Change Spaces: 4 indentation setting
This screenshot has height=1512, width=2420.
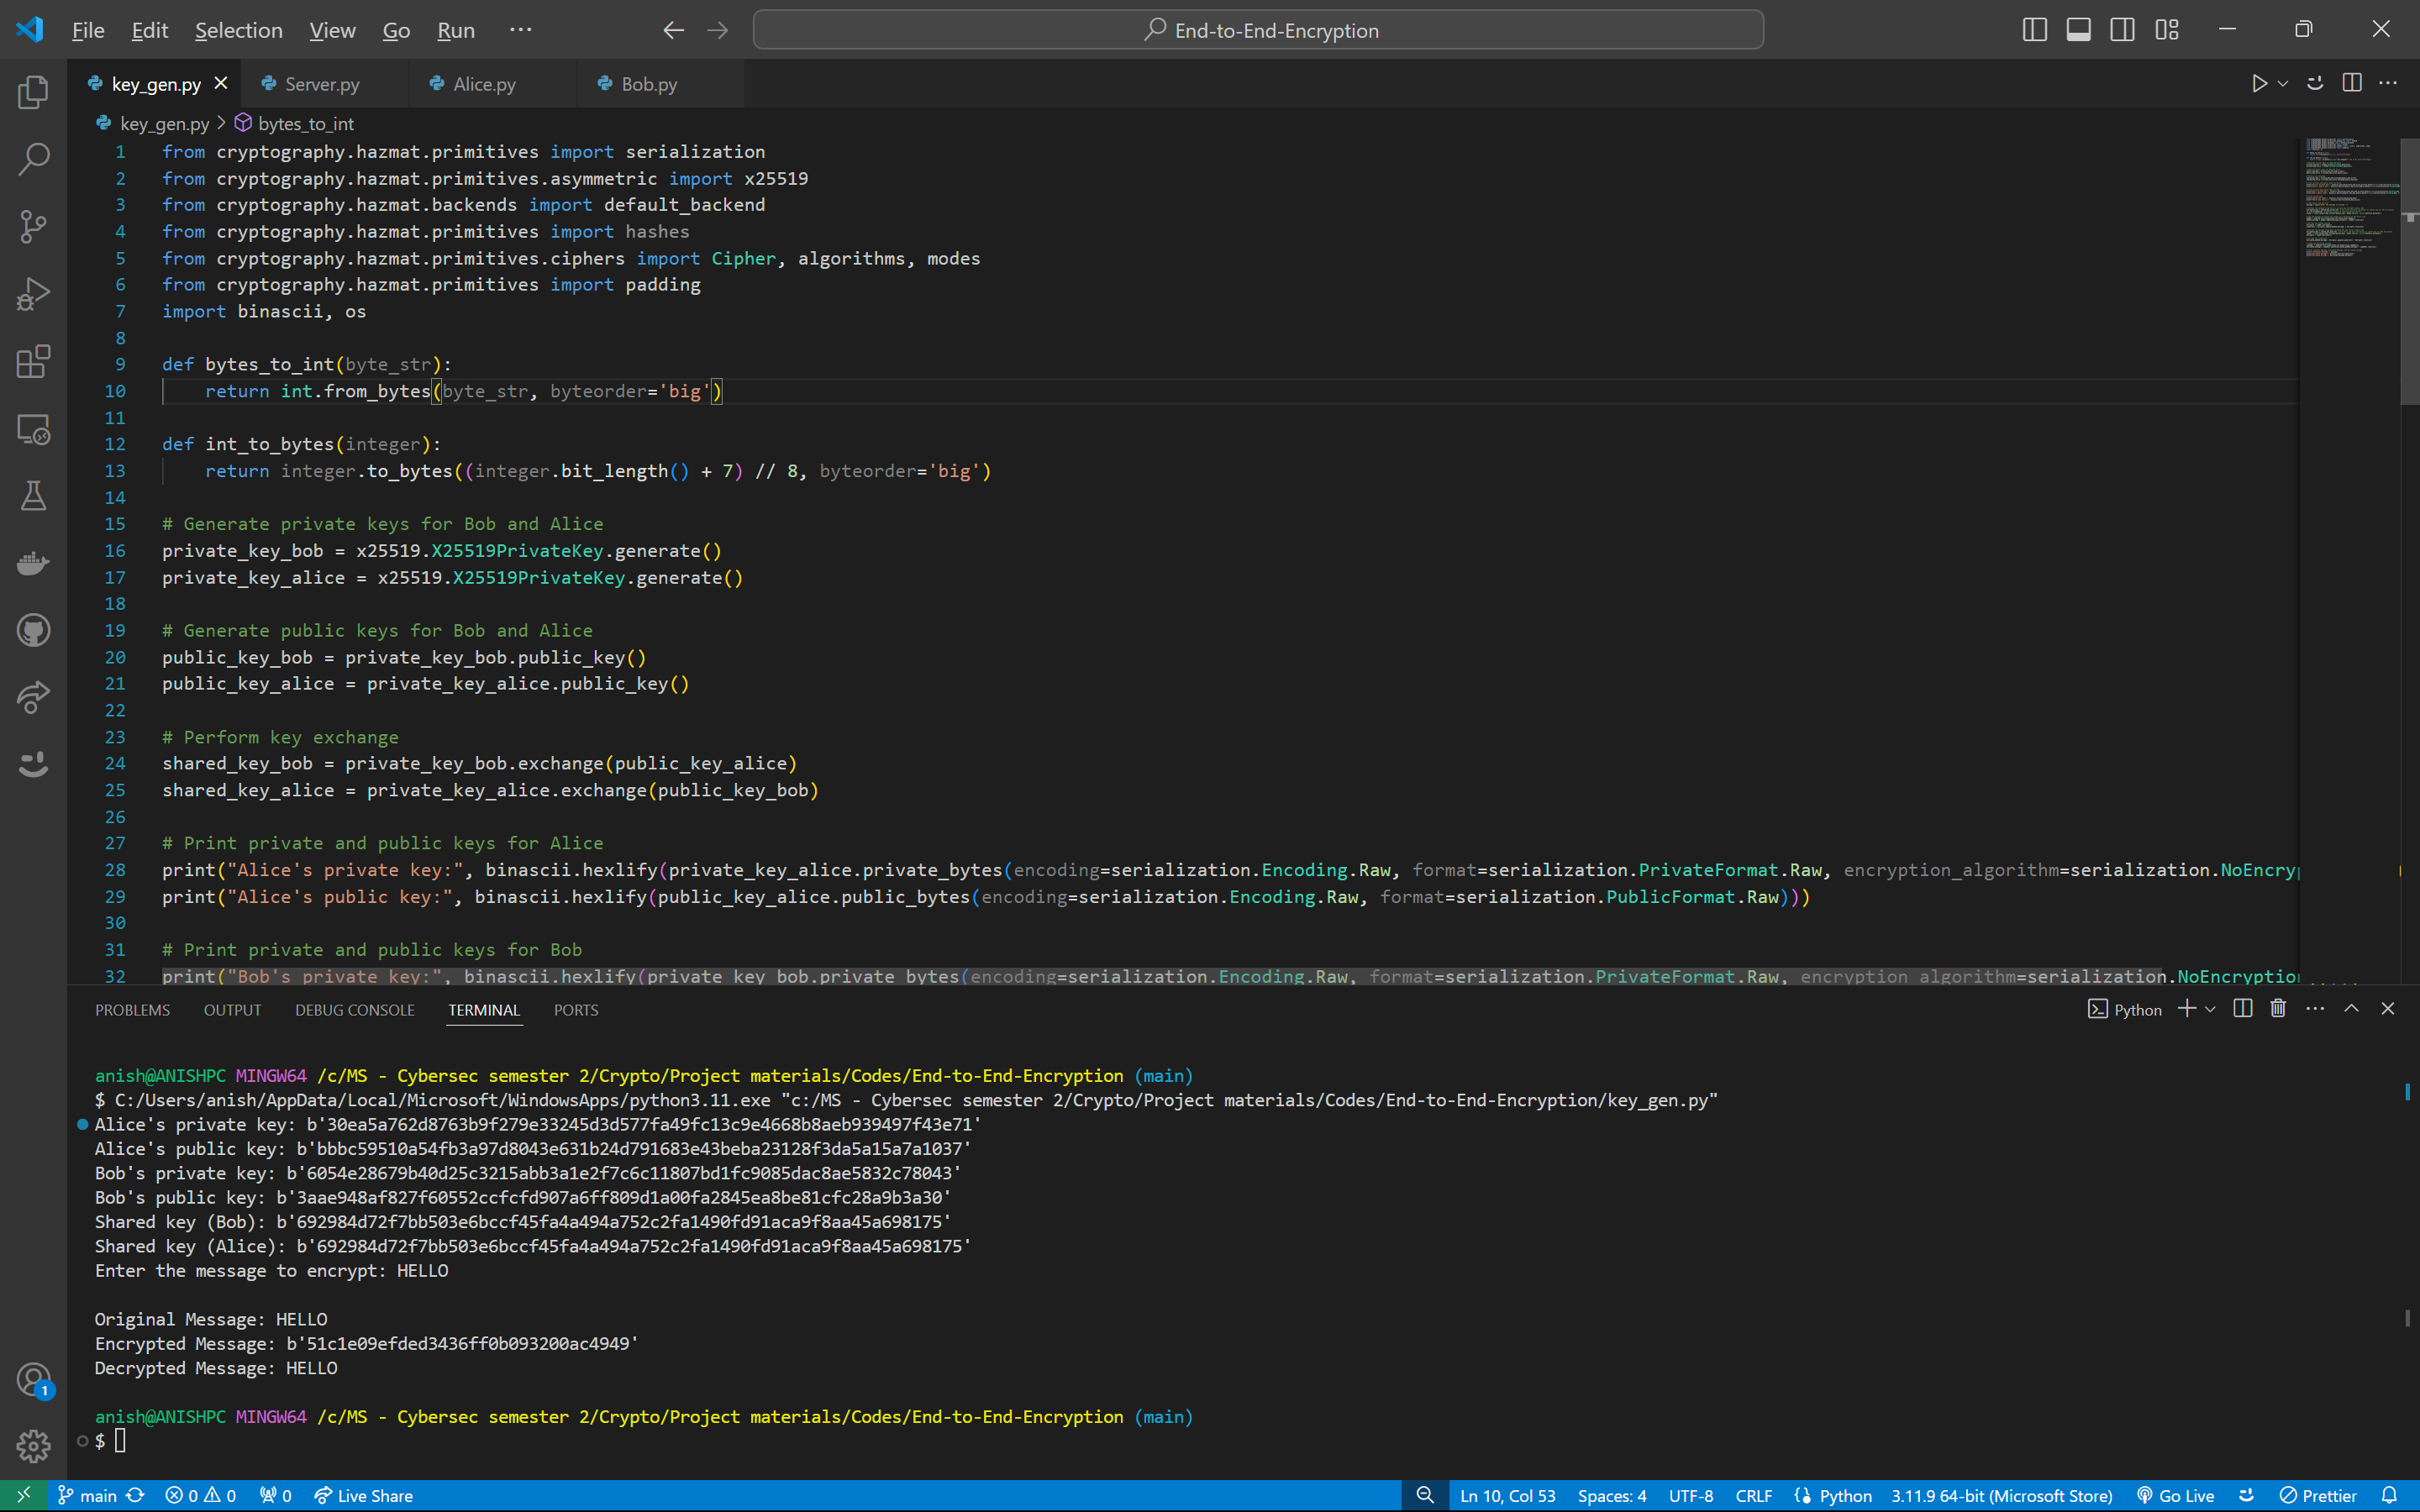(1612, 1495)
